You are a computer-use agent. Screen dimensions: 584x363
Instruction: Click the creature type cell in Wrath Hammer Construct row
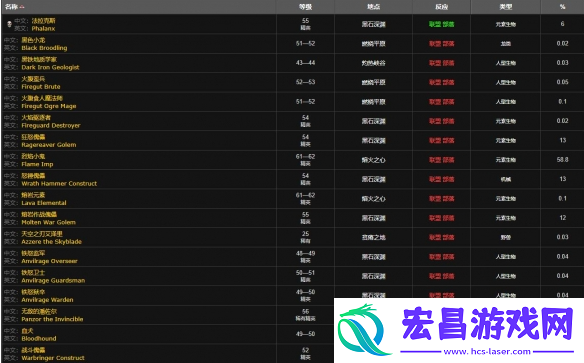[x=506, y=179]
